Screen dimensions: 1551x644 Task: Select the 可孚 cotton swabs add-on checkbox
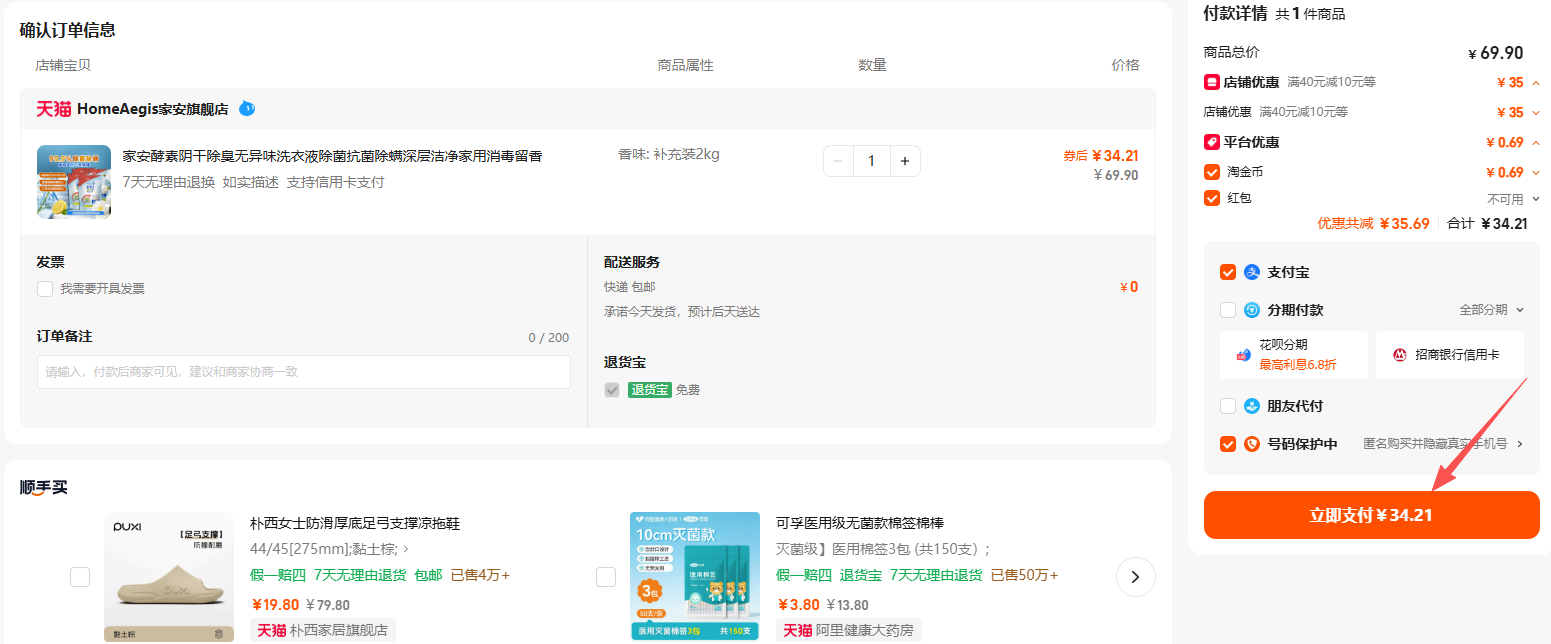pos(606,577)
